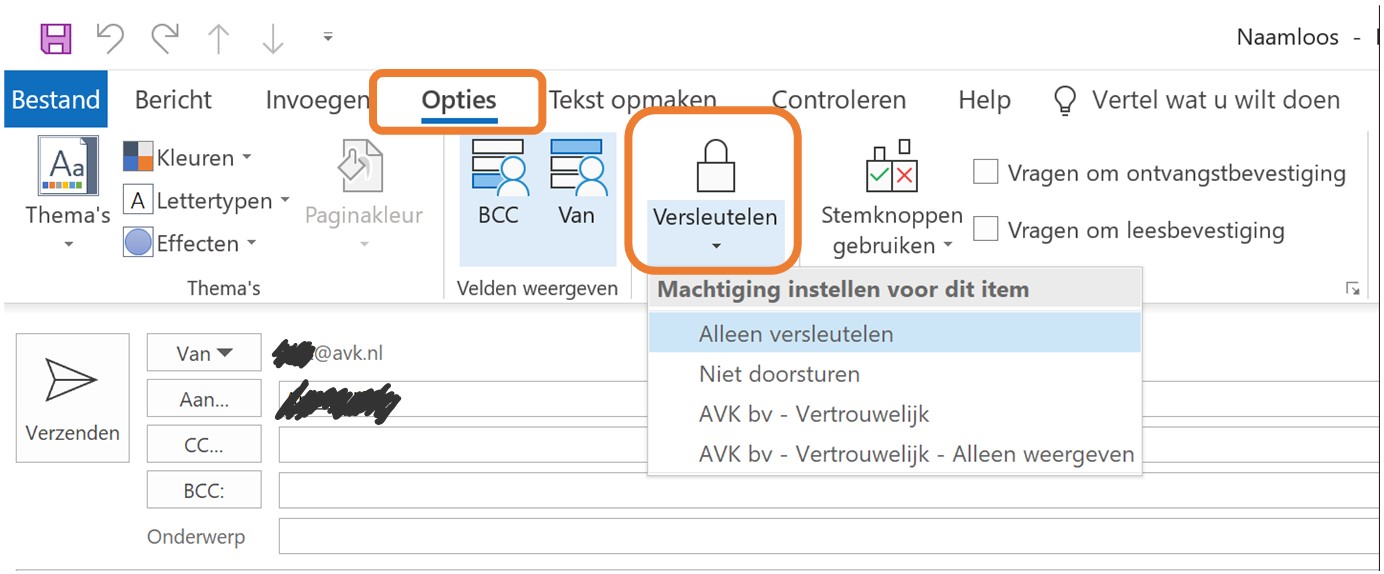Enable Vragen om leesbevestiging checkbox

coord(986,230)
